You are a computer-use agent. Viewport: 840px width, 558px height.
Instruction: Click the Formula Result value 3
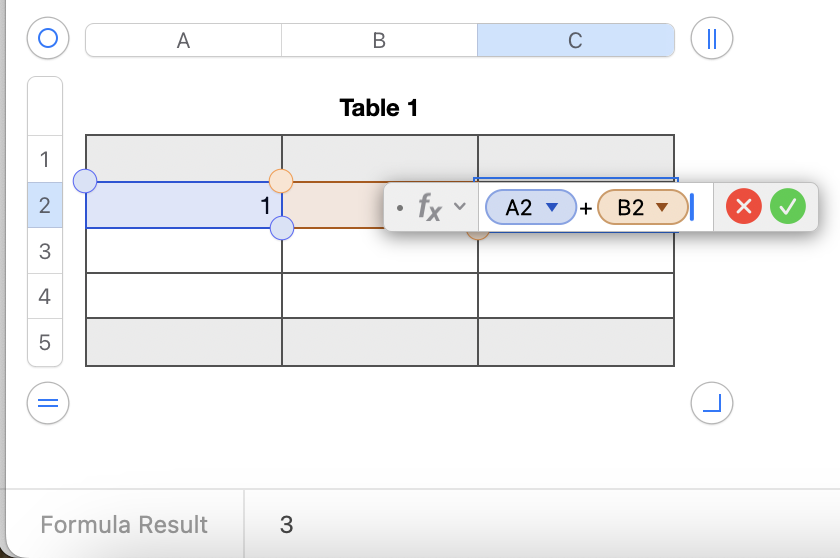pos(287,524)
